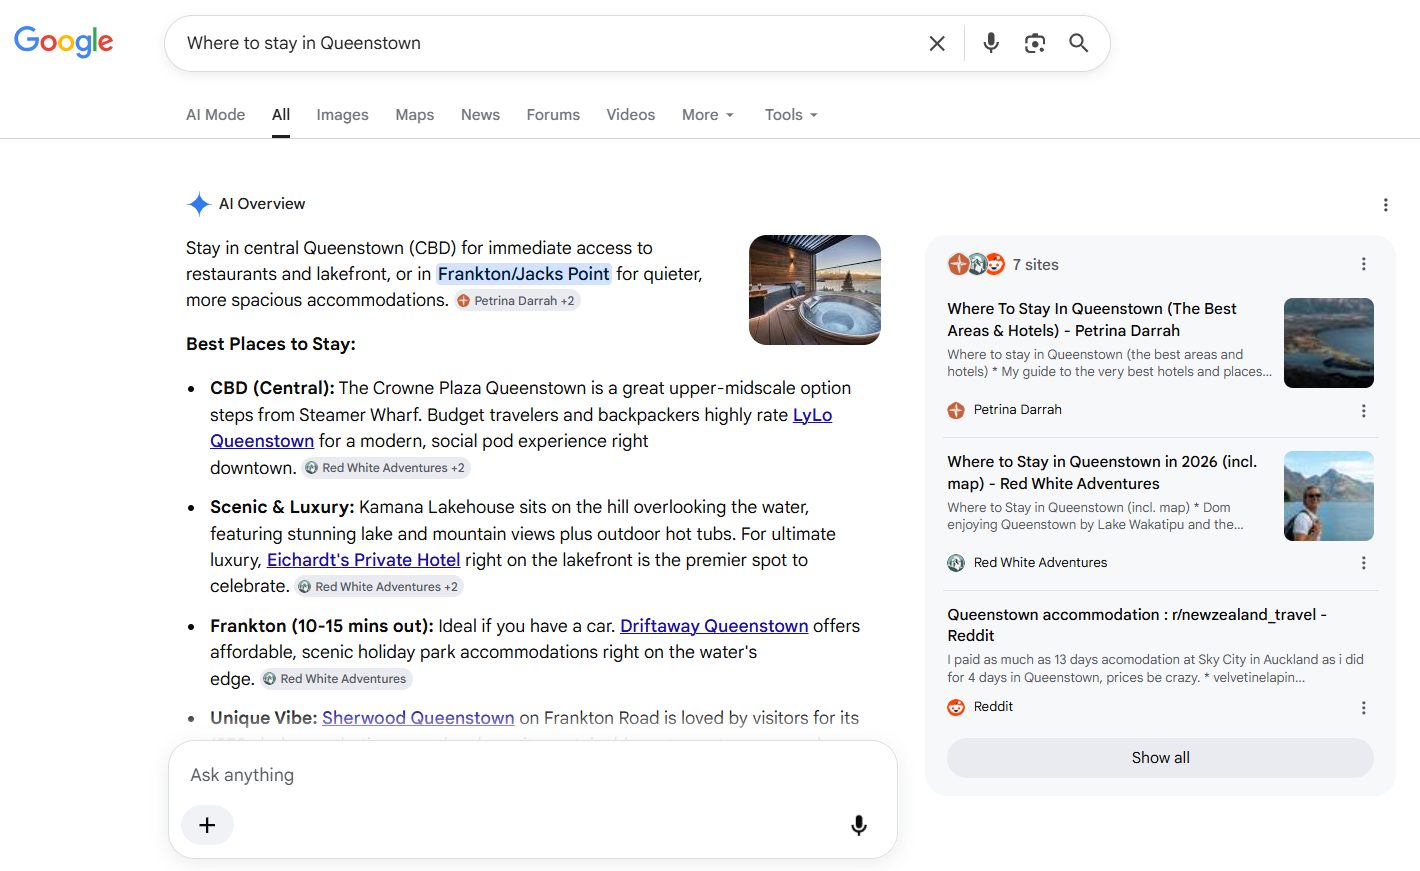The width and height of the screenshot is (1420, 871).
Task: Use the microphone in the Ask anything box
Action: click(858, 825)
